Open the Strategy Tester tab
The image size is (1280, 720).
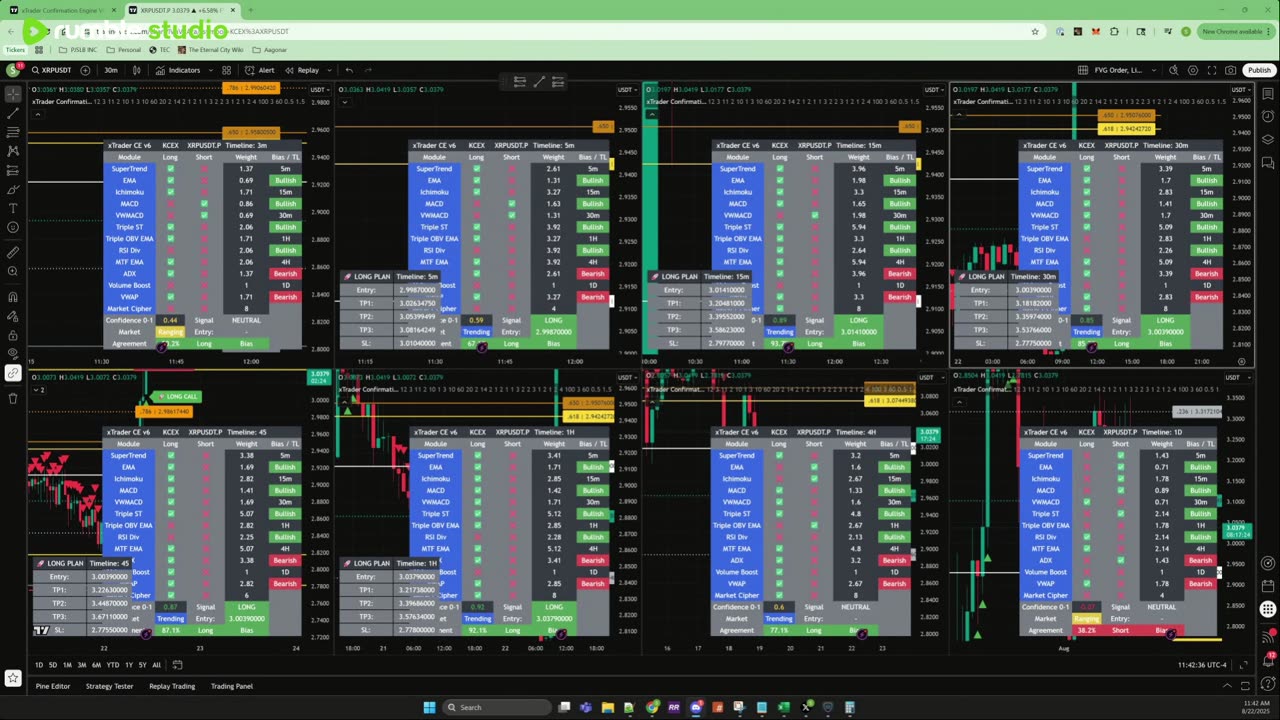[109, 686]
